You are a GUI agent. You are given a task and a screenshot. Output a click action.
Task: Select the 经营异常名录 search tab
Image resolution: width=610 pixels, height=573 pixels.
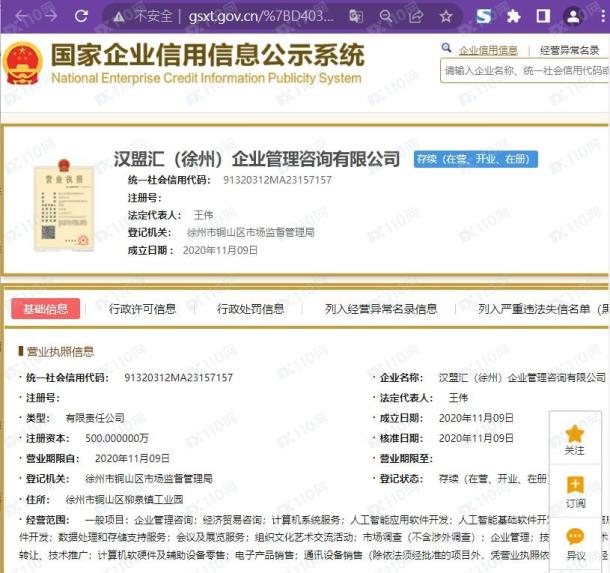pos(570,51)
